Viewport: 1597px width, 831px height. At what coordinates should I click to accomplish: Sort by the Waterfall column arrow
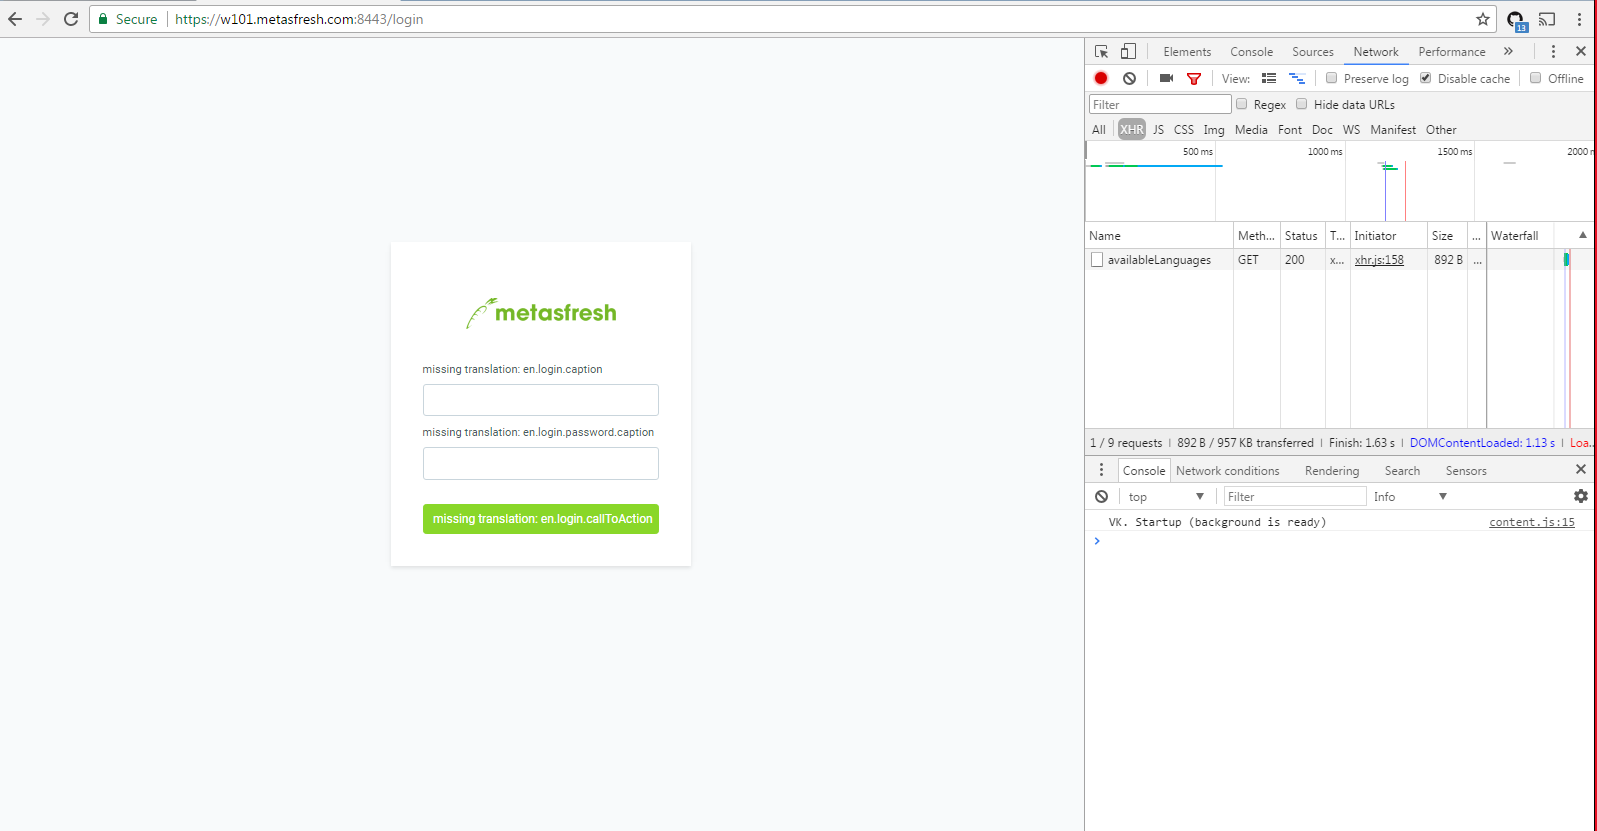pos(1583,235)
